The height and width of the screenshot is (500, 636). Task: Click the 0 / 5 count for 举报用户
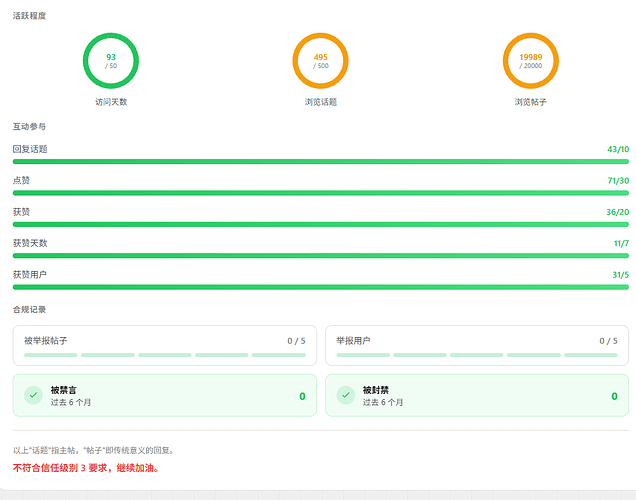point(608,341)
